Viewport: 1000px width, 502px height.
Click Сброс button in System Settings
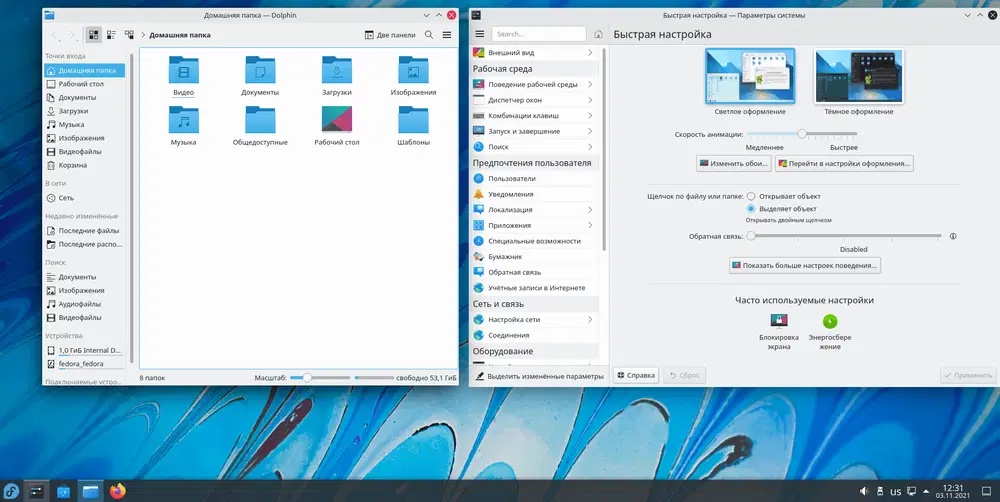pos(684,376)
